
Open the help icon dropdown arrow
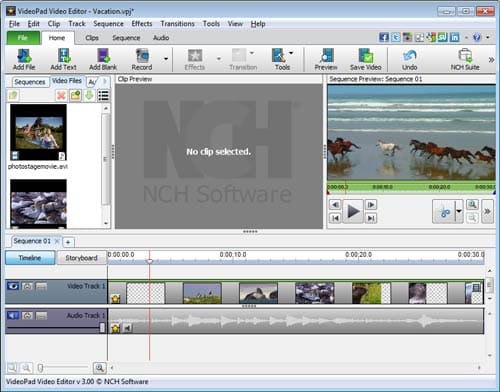[488, 37]
